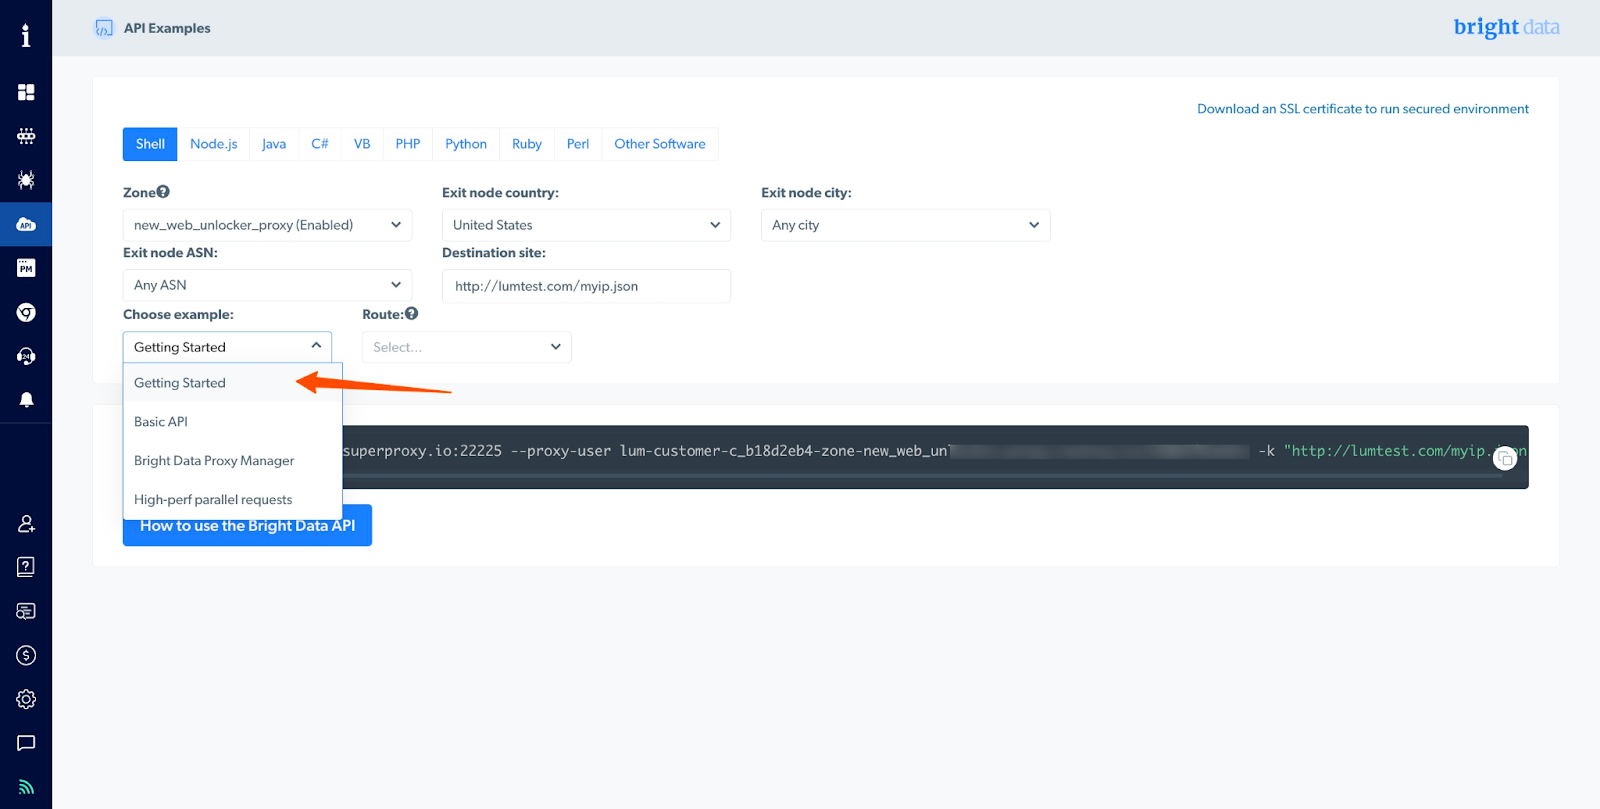Screen dimensions: 1600x809
Task: Switch to the Node.js tab
Action: pos(214,144)
